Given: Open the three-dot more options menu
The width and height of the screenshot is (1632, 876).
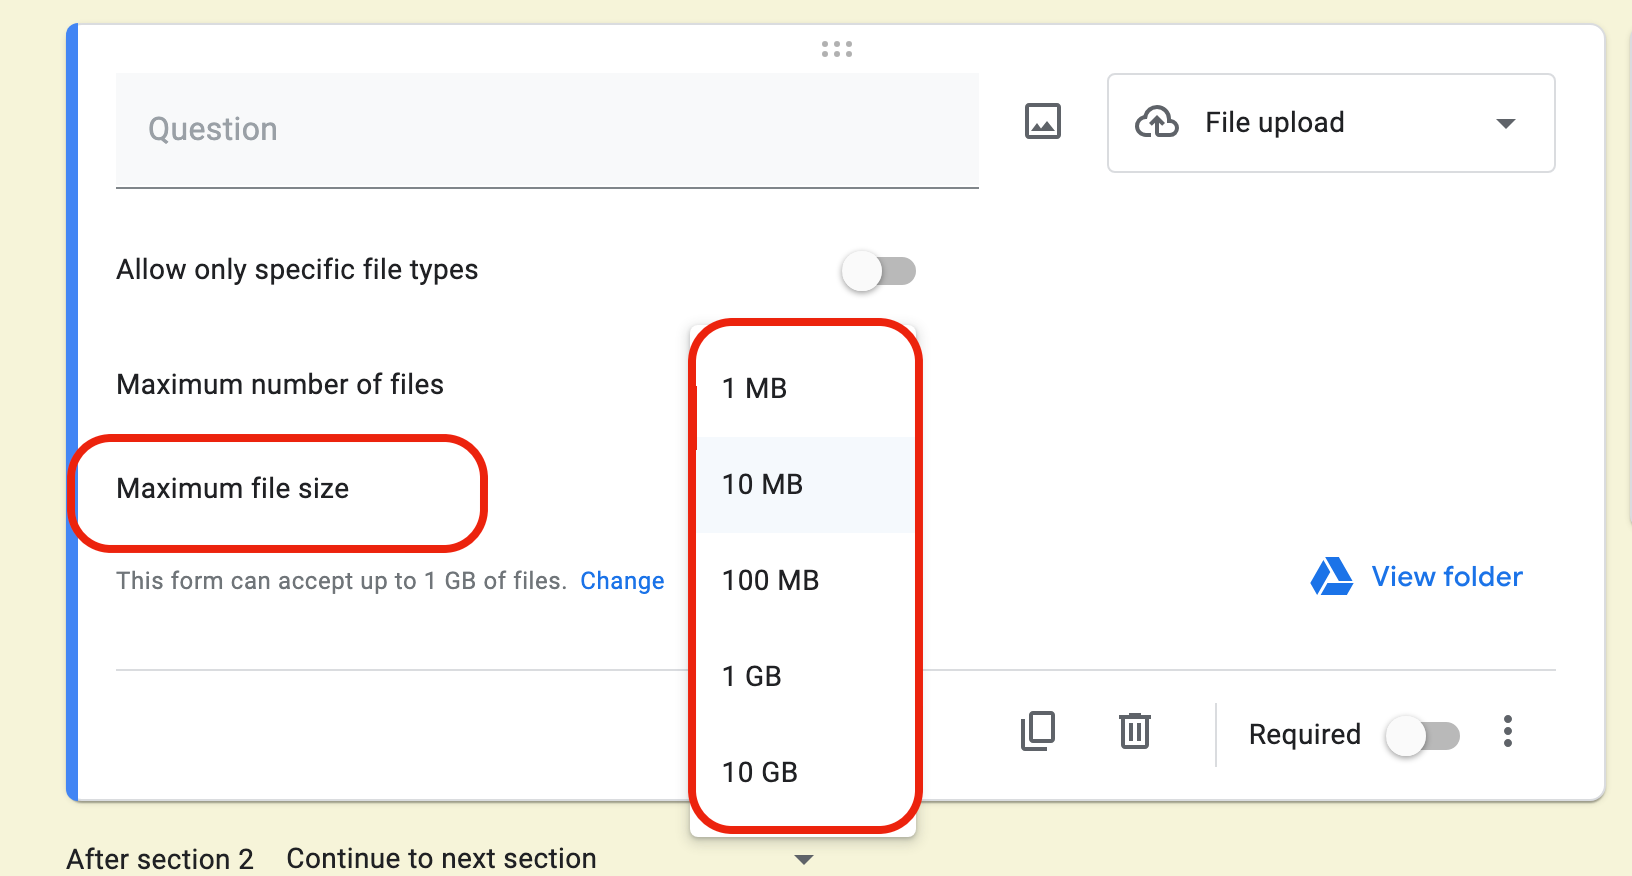Looking at the screenshot, I should pos(1508,732).
